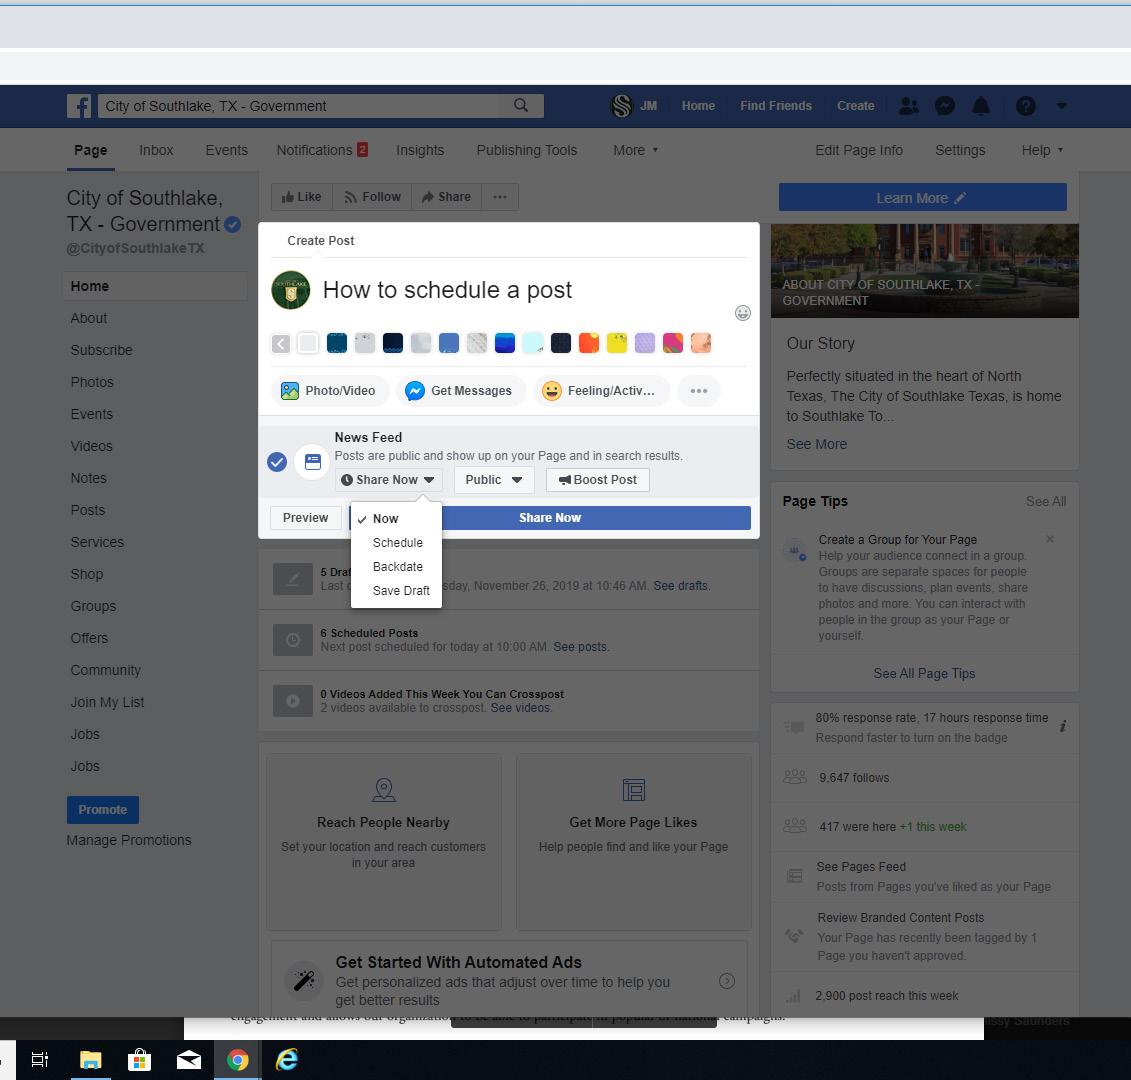Click the See drafts link

[680, 586]
